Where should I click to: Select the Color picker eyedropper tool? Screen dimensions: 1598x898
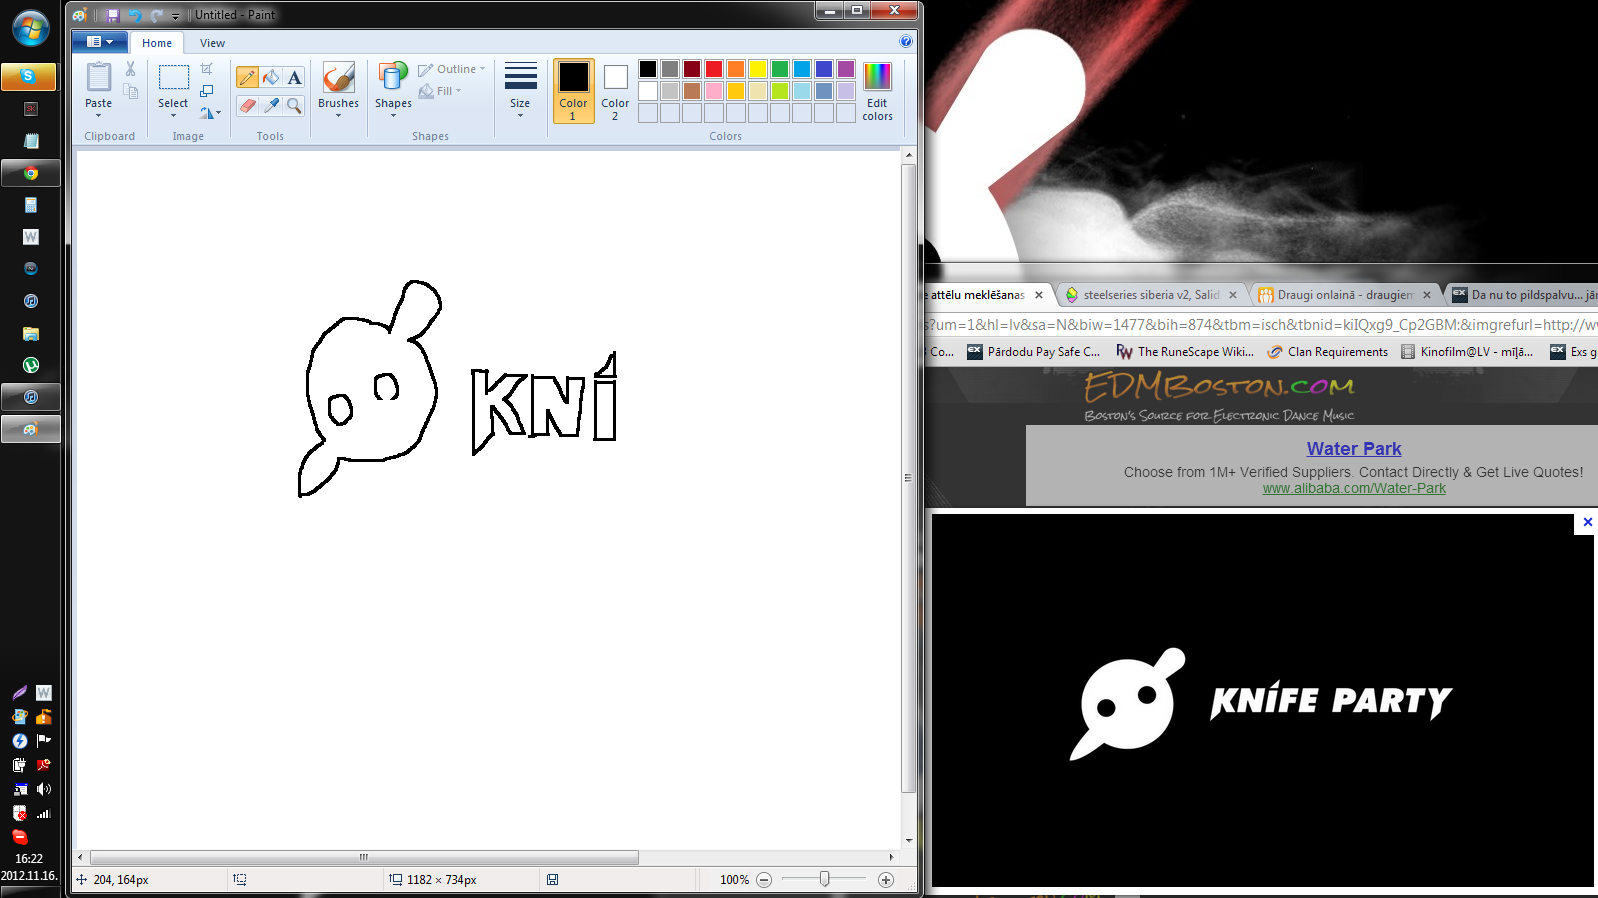[x=271, y=105]
